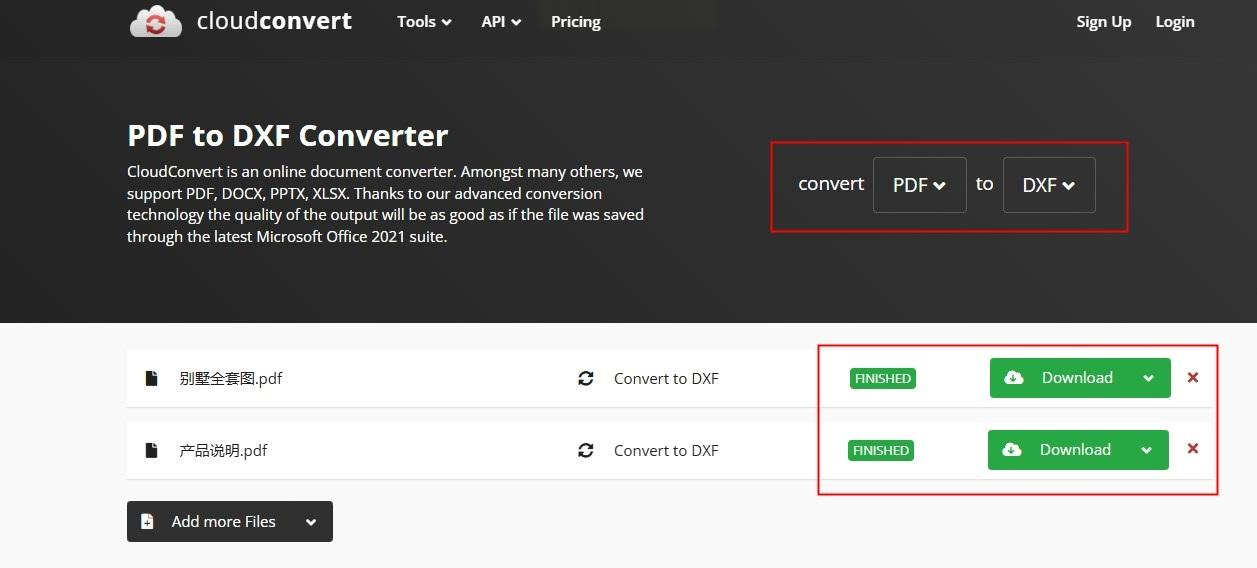Click FINISHED status badge for 产品说明.pdf

point(881,450)
